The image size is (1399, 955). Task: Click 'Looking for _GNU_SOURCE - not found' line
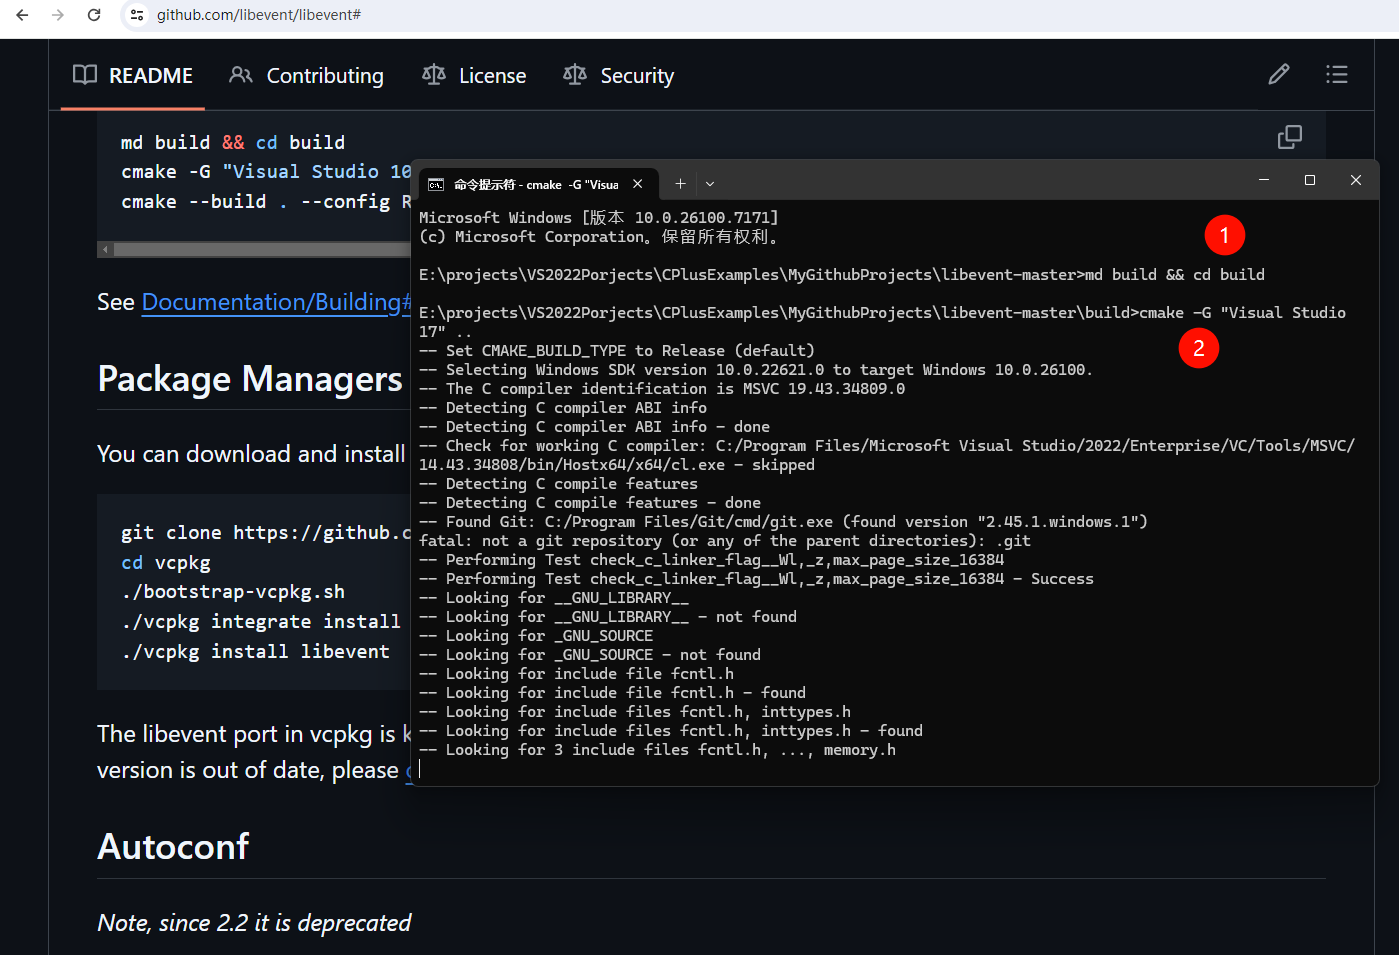pyautogui.click(x=590, y=655)
